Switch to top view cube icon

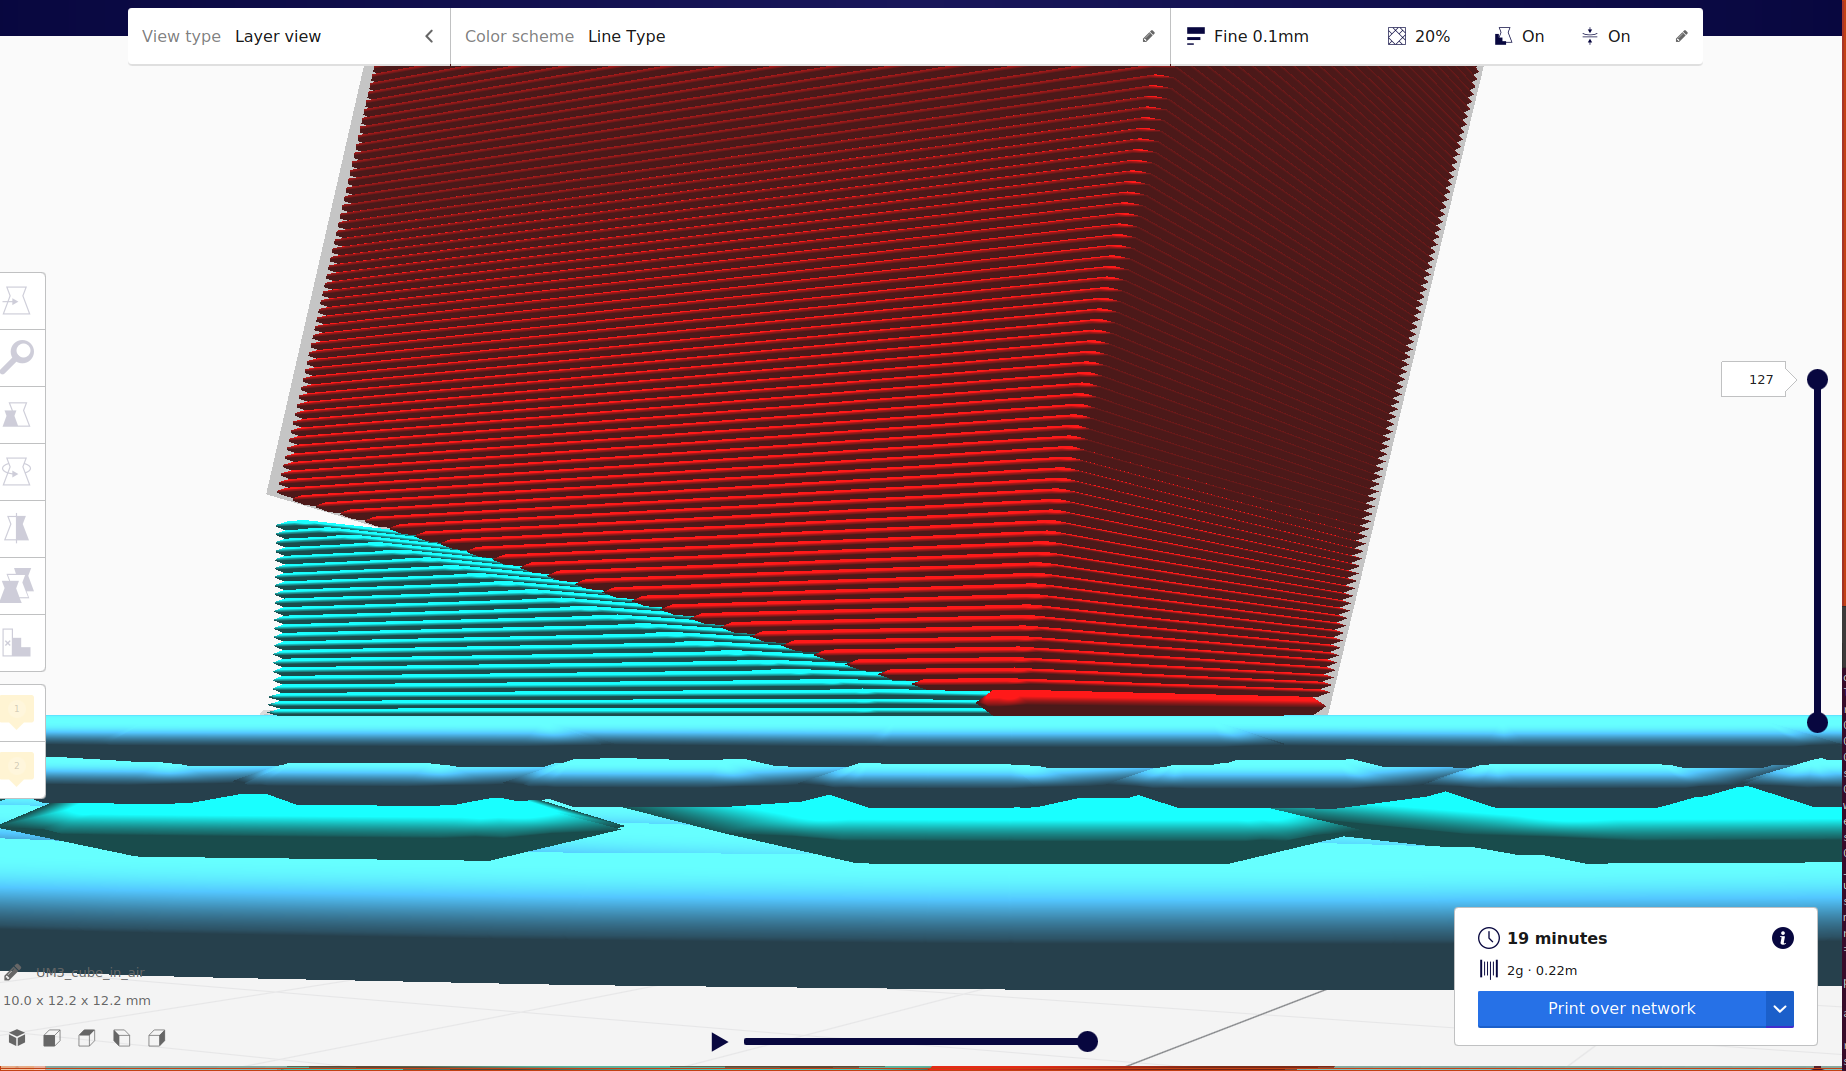pos(87,1038)
